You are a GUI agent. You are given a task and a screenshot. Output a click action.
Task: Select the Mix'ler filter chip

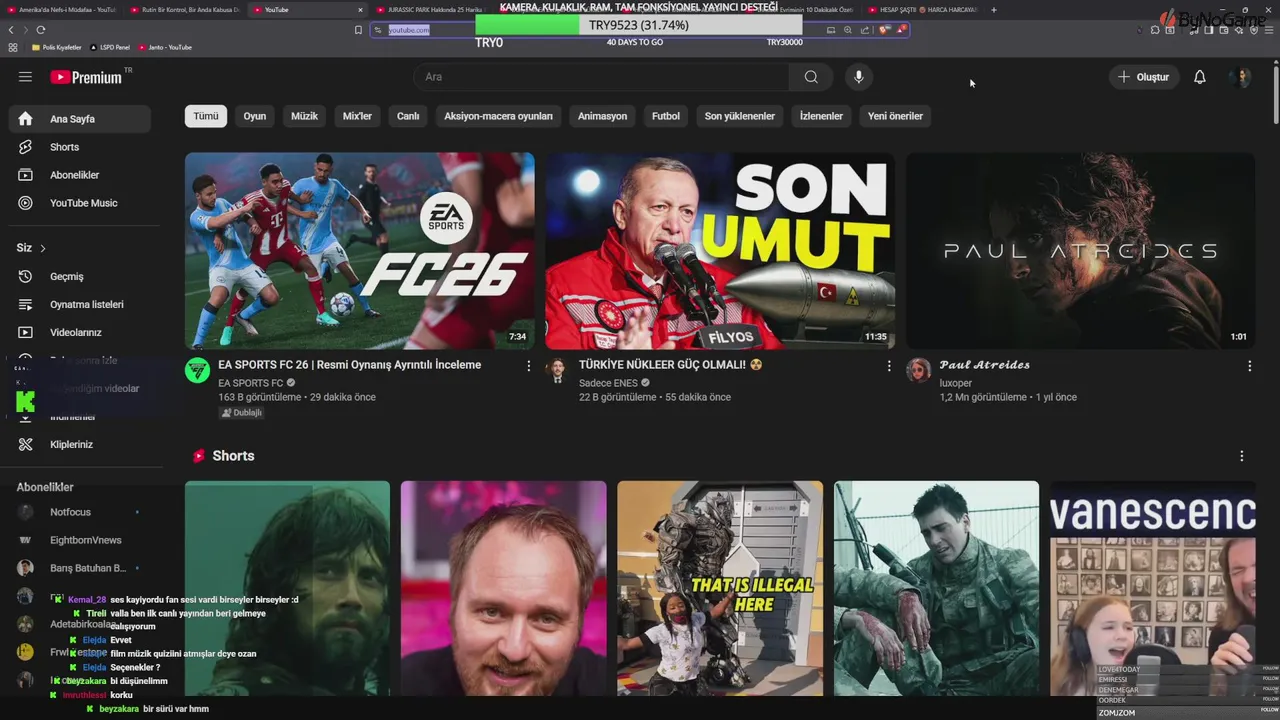tap(357, 116)
